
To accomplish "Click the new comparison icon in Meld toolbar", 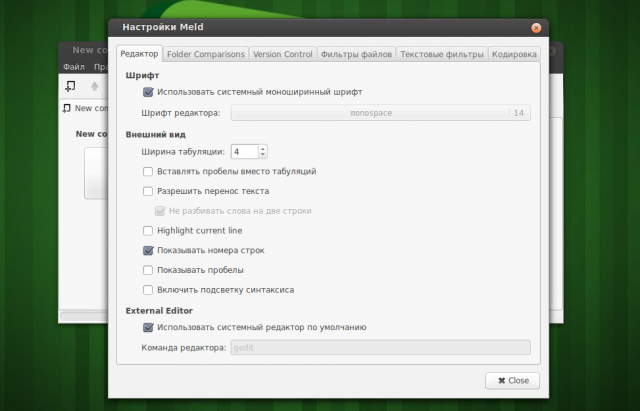I will 70,86.
